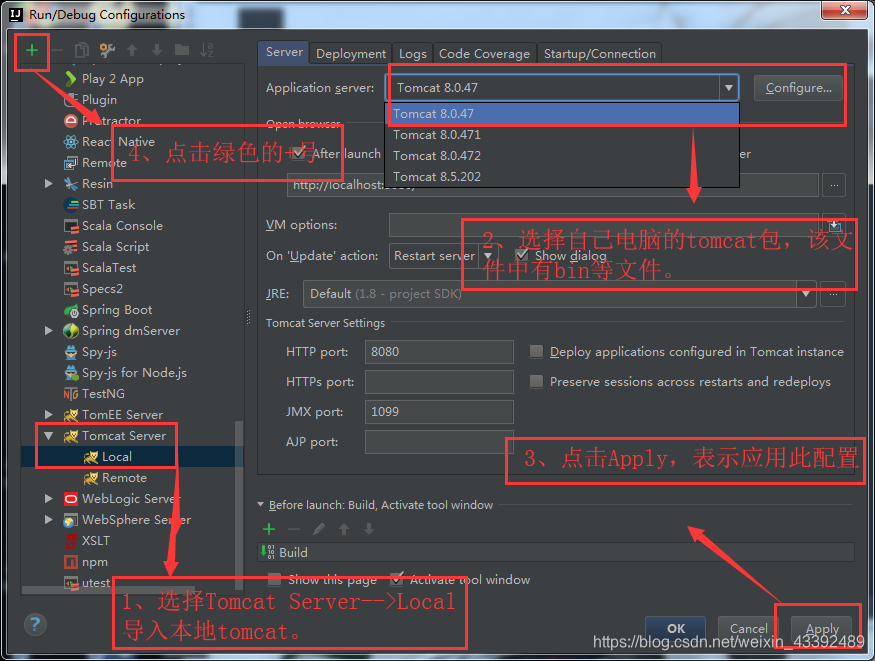The image size is (875, 661).
Task: Add before-launch task with green plus
Action: [269, 529]
